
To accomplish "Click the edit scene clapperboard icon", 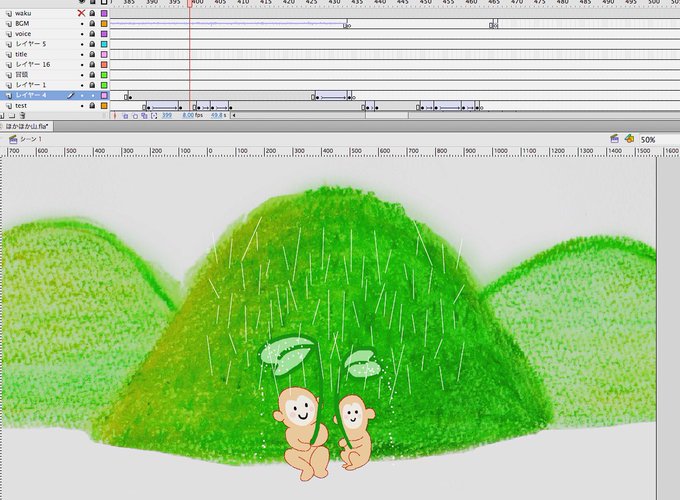I will [x=614, y=139].
